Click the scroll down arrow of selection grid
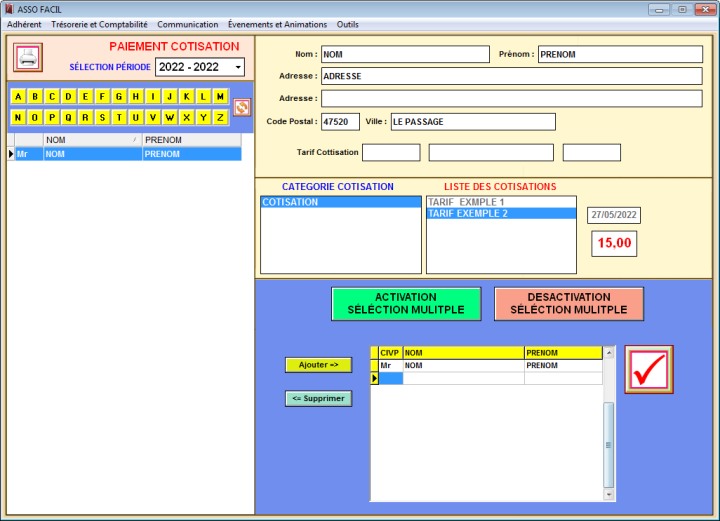The width and height of the screenshot is (720, 521). pos(609,494)
